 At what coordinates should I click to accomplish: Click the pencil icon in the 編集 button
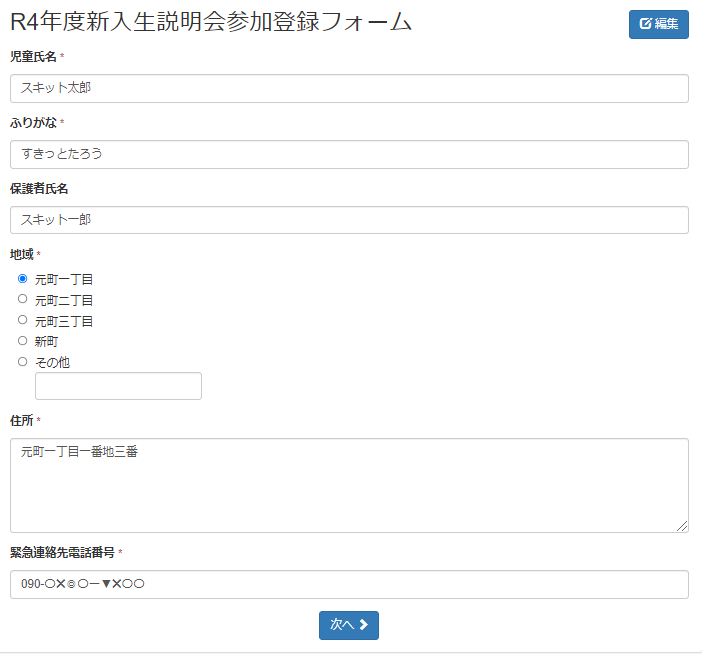tap(646, 24)
